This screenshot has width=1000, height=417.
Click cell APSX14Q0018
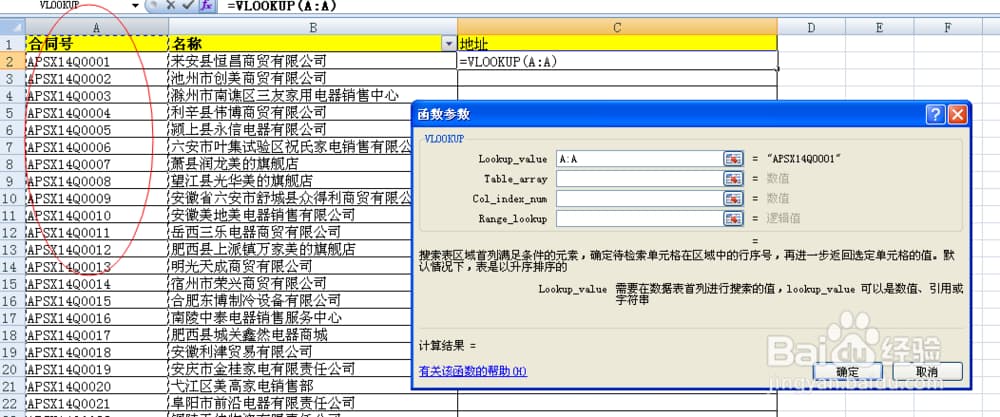click(97, 352)
